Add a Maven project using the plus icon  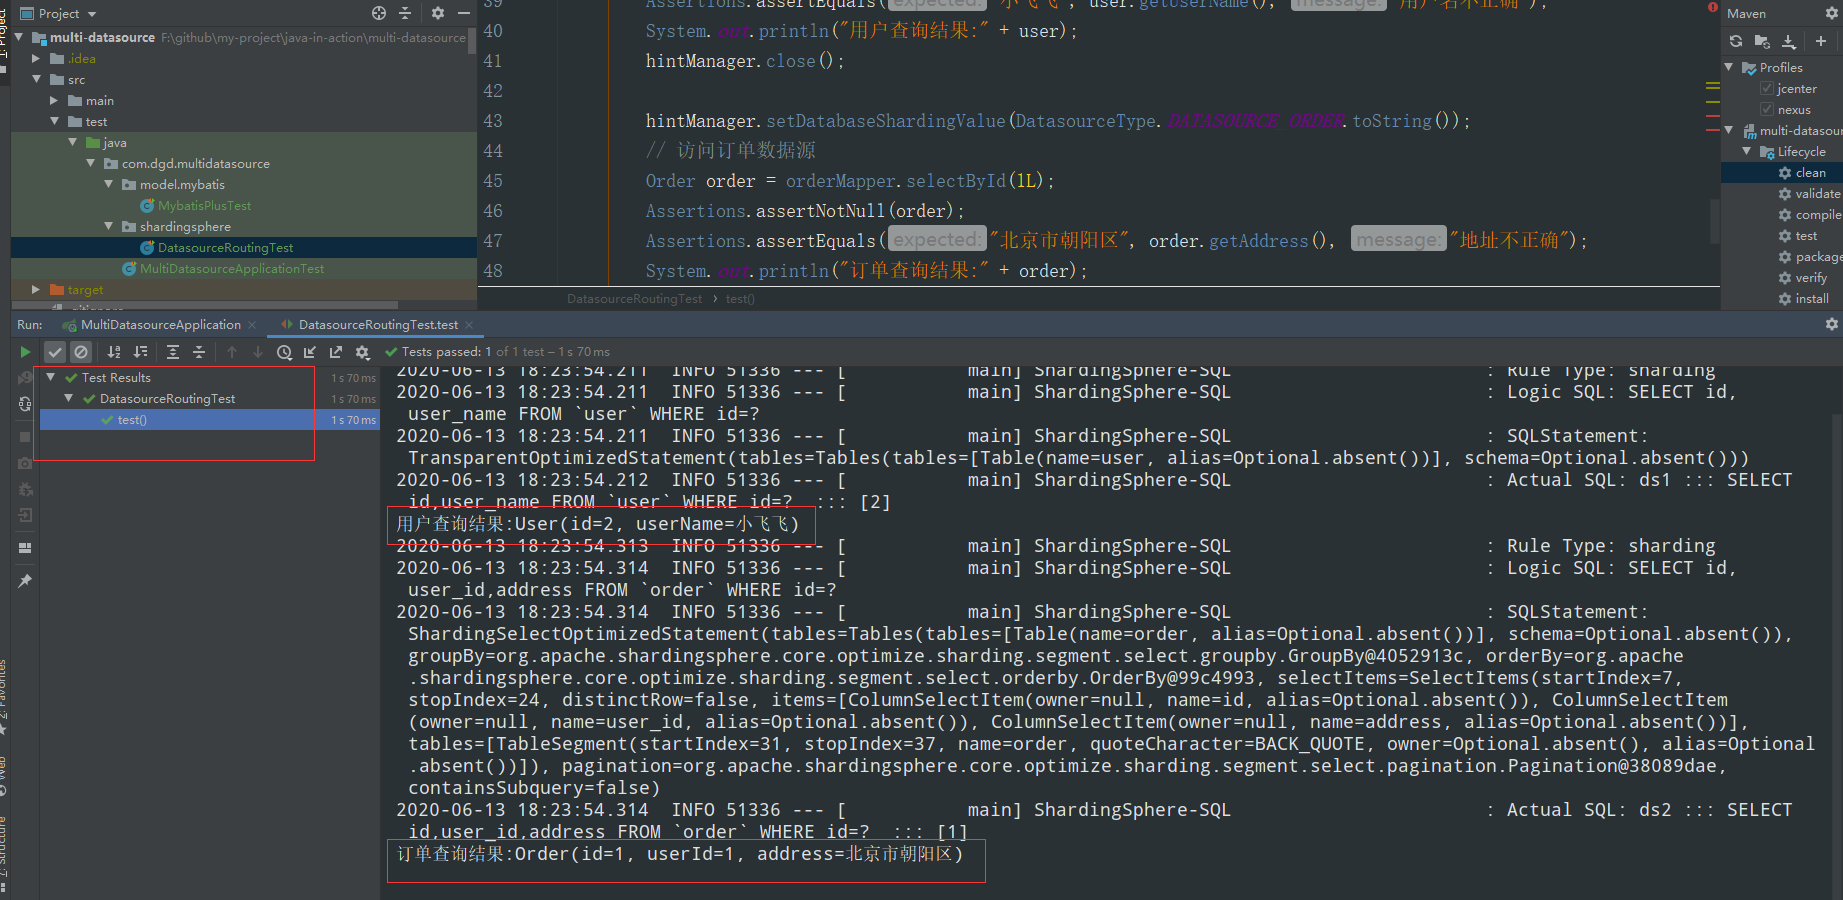(x=1820, y=41)
